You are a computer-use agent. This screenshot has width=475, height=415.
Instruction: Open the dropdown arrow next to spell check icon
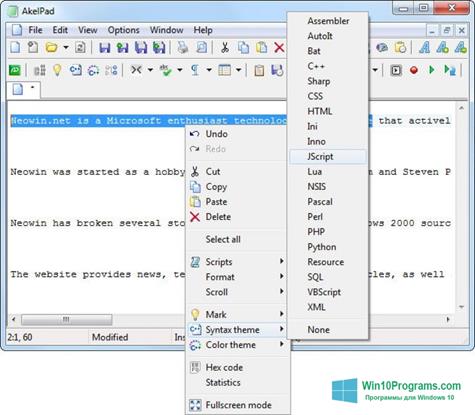(x=180, y=70)
